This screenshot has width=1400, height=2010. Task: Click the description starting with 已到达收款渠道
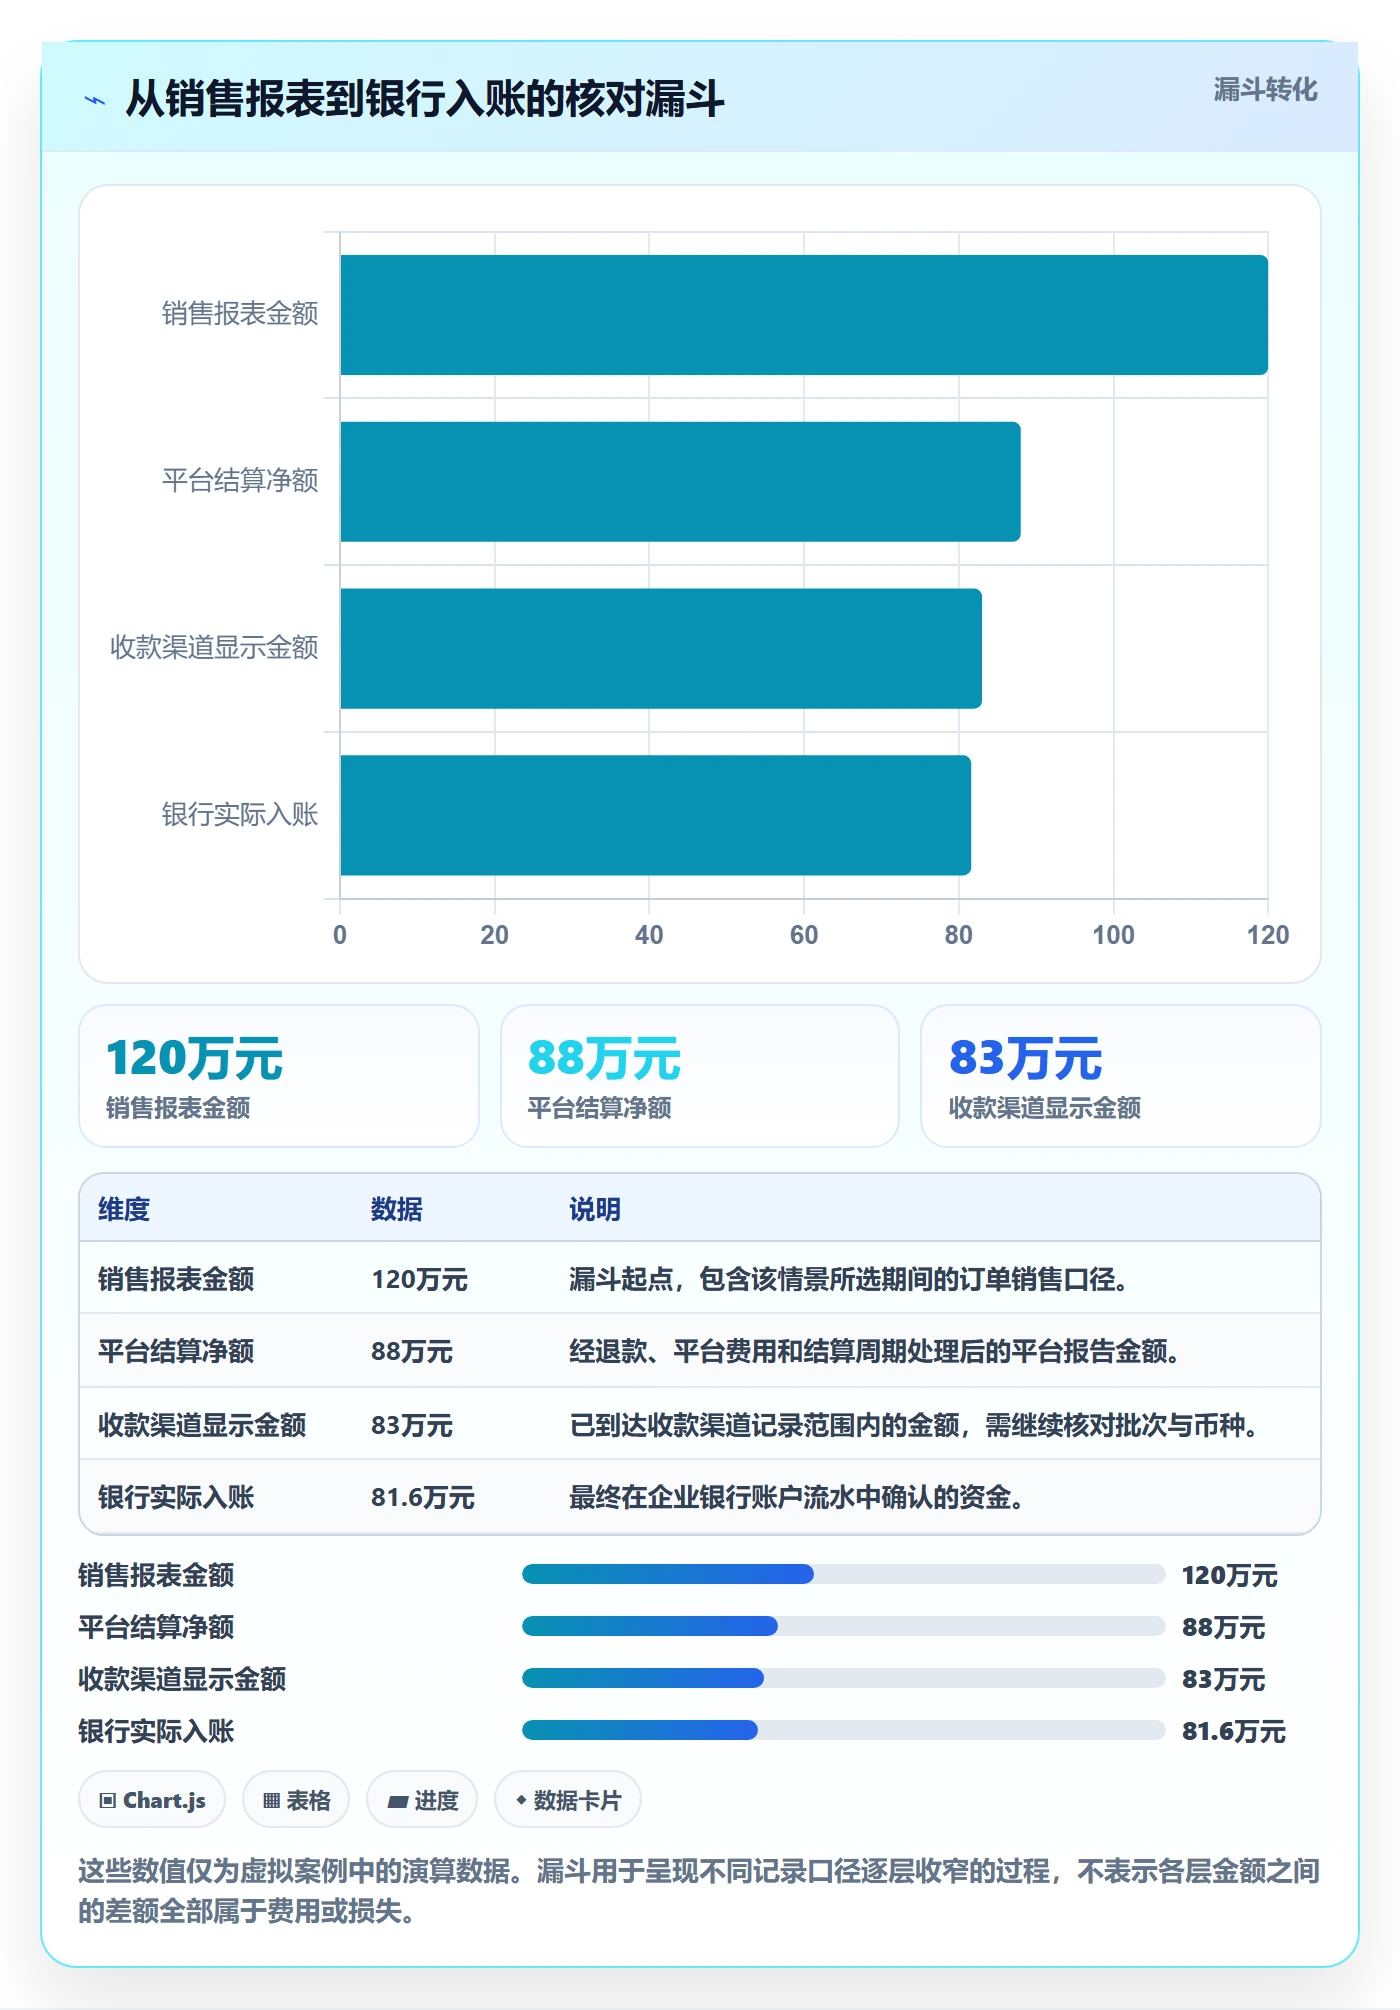[x=914, y=1425]
